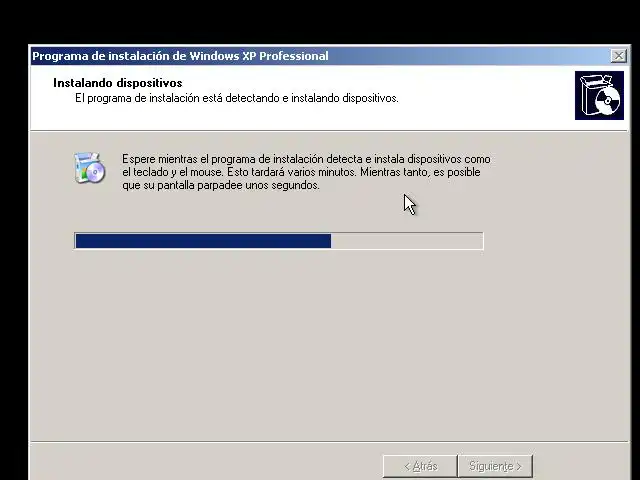Click the disabled Siguiente button

coord(495,466)
